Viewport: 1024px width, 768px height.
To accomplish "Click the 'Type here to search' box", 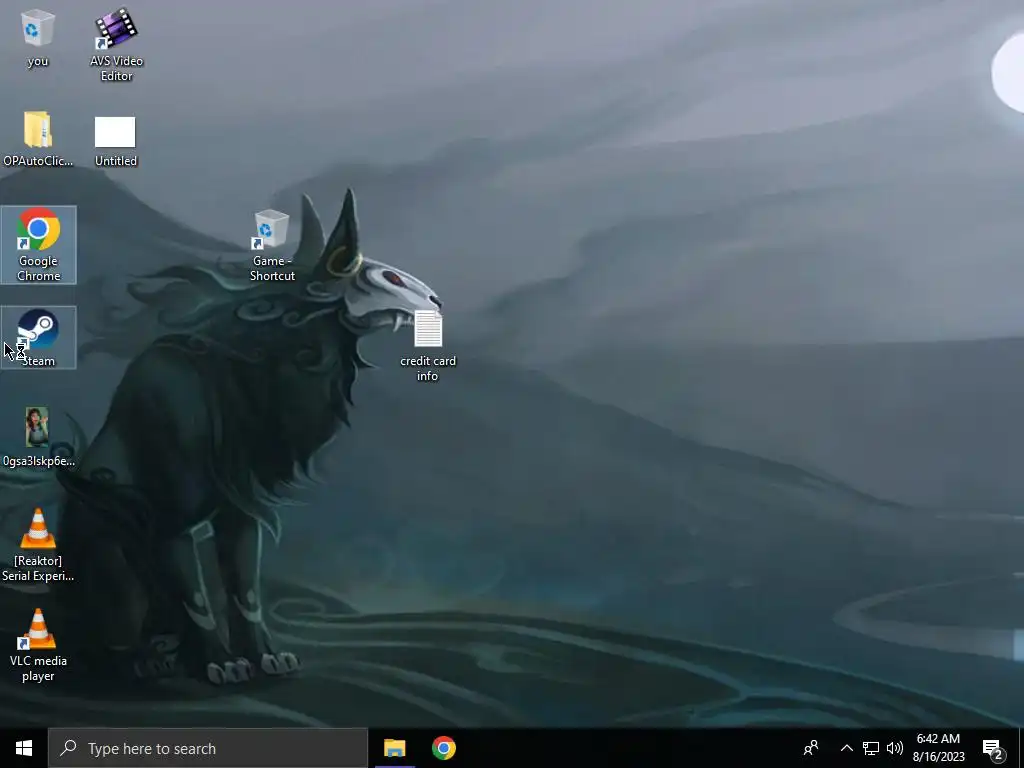I will [208, 748].
